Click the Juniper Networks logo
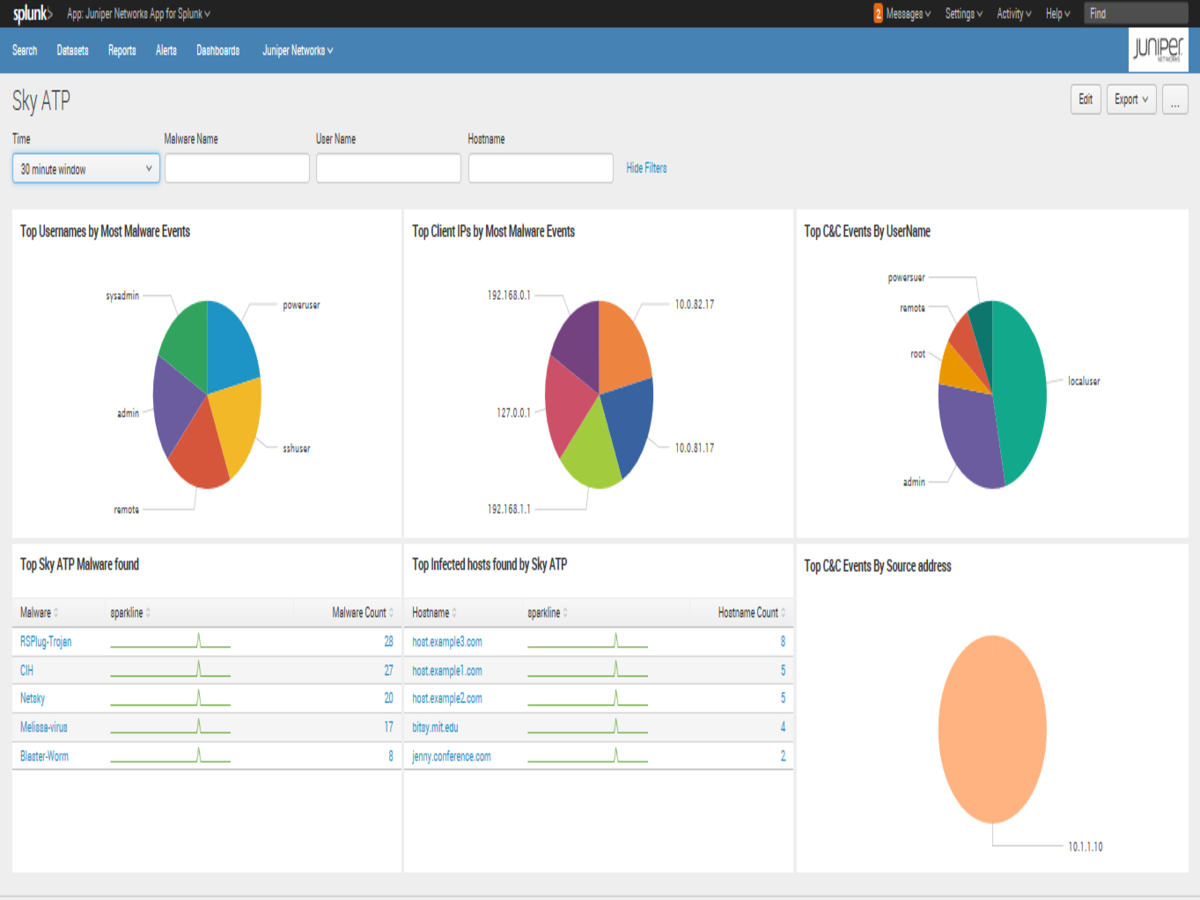Viewport: 1200px width, 900px height. pos(1158,50)
